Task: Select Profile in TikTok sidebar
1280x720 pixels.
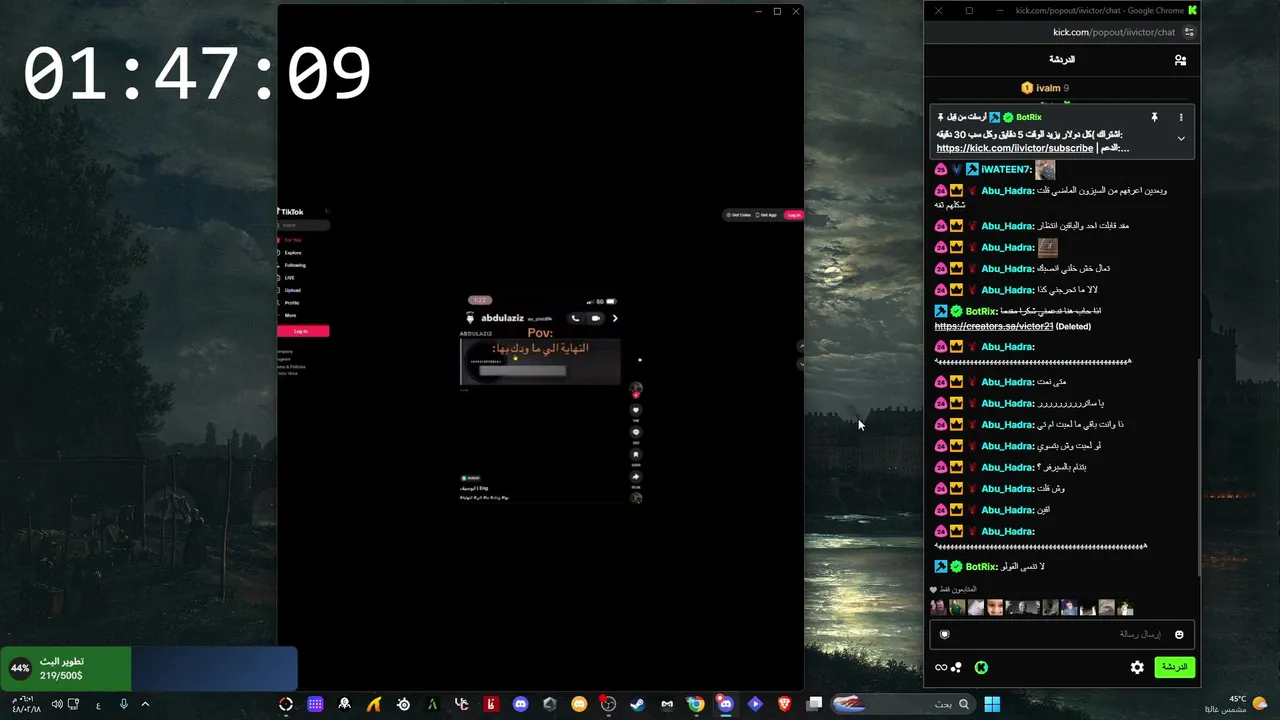Action: point(290,303)
